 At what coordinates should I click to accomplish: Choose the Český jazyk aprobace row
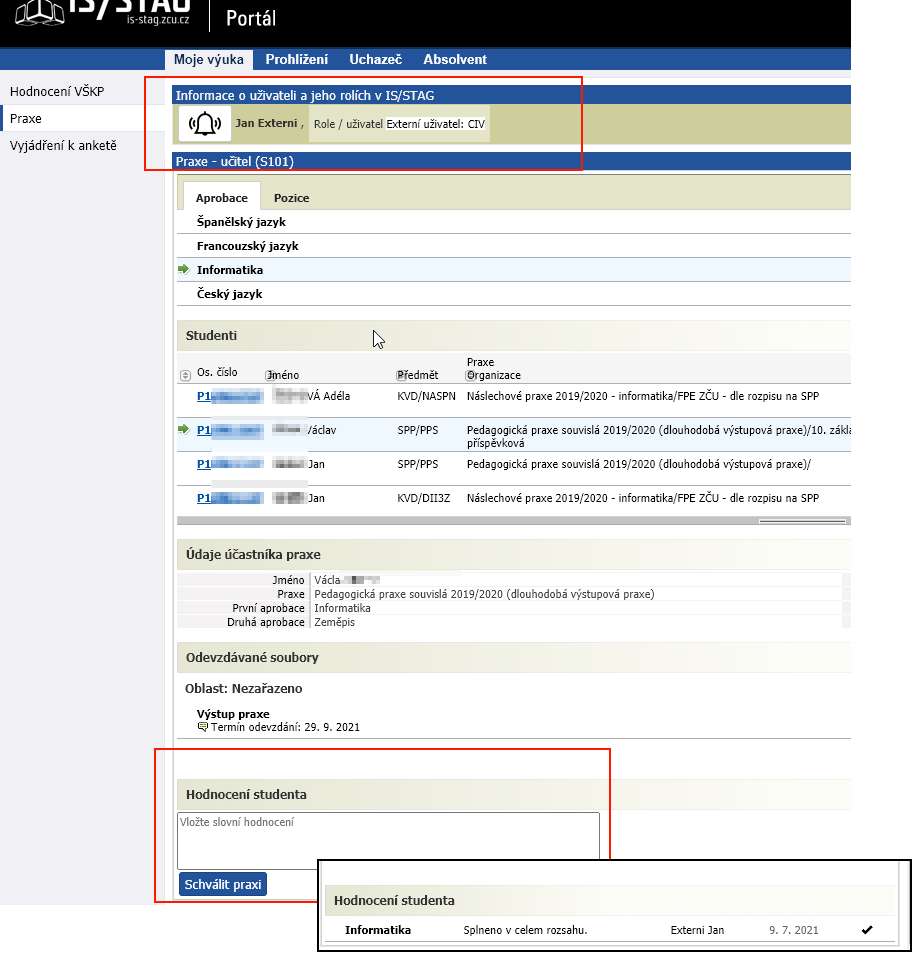pyautogui.click(x=513, y=294)
